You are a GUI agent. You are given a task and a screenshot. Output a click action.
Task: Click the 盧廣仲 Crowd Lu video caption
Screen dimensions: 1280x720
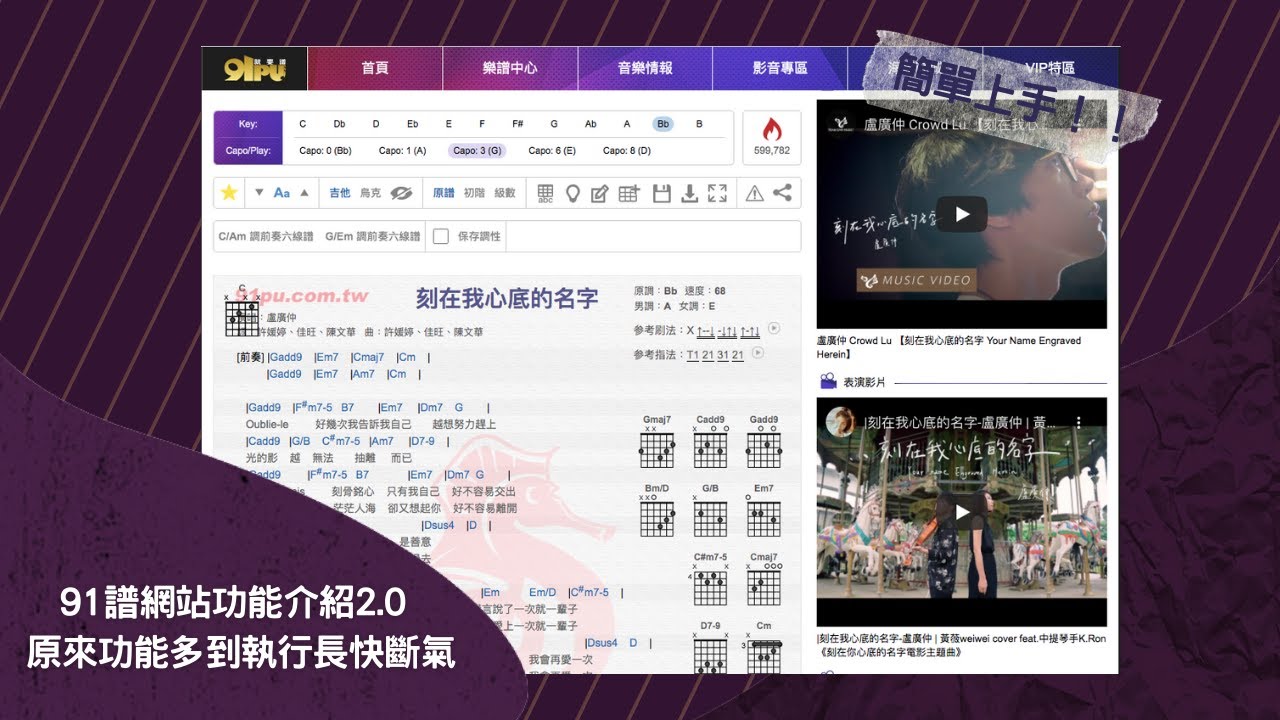tap(949, 347)
